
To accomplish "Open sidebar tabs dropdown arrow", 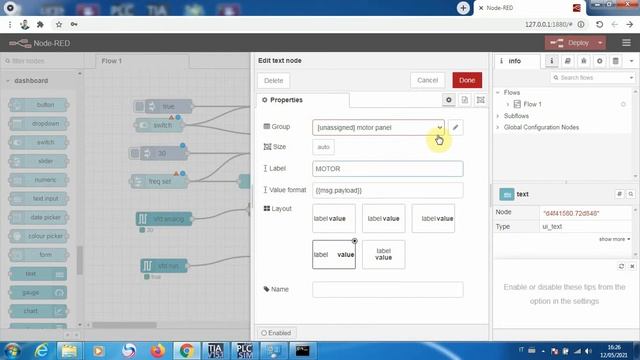I will point(631,61).
